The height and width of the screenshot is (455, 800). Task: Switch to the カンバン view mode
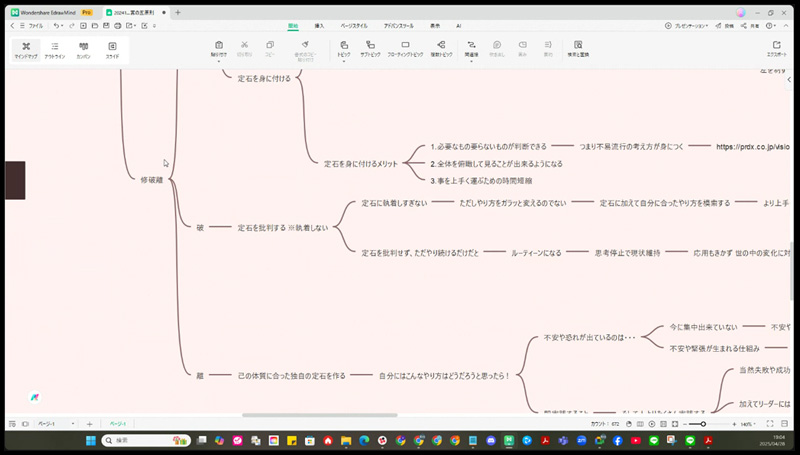pyautogui.click(x=83, y=49)
